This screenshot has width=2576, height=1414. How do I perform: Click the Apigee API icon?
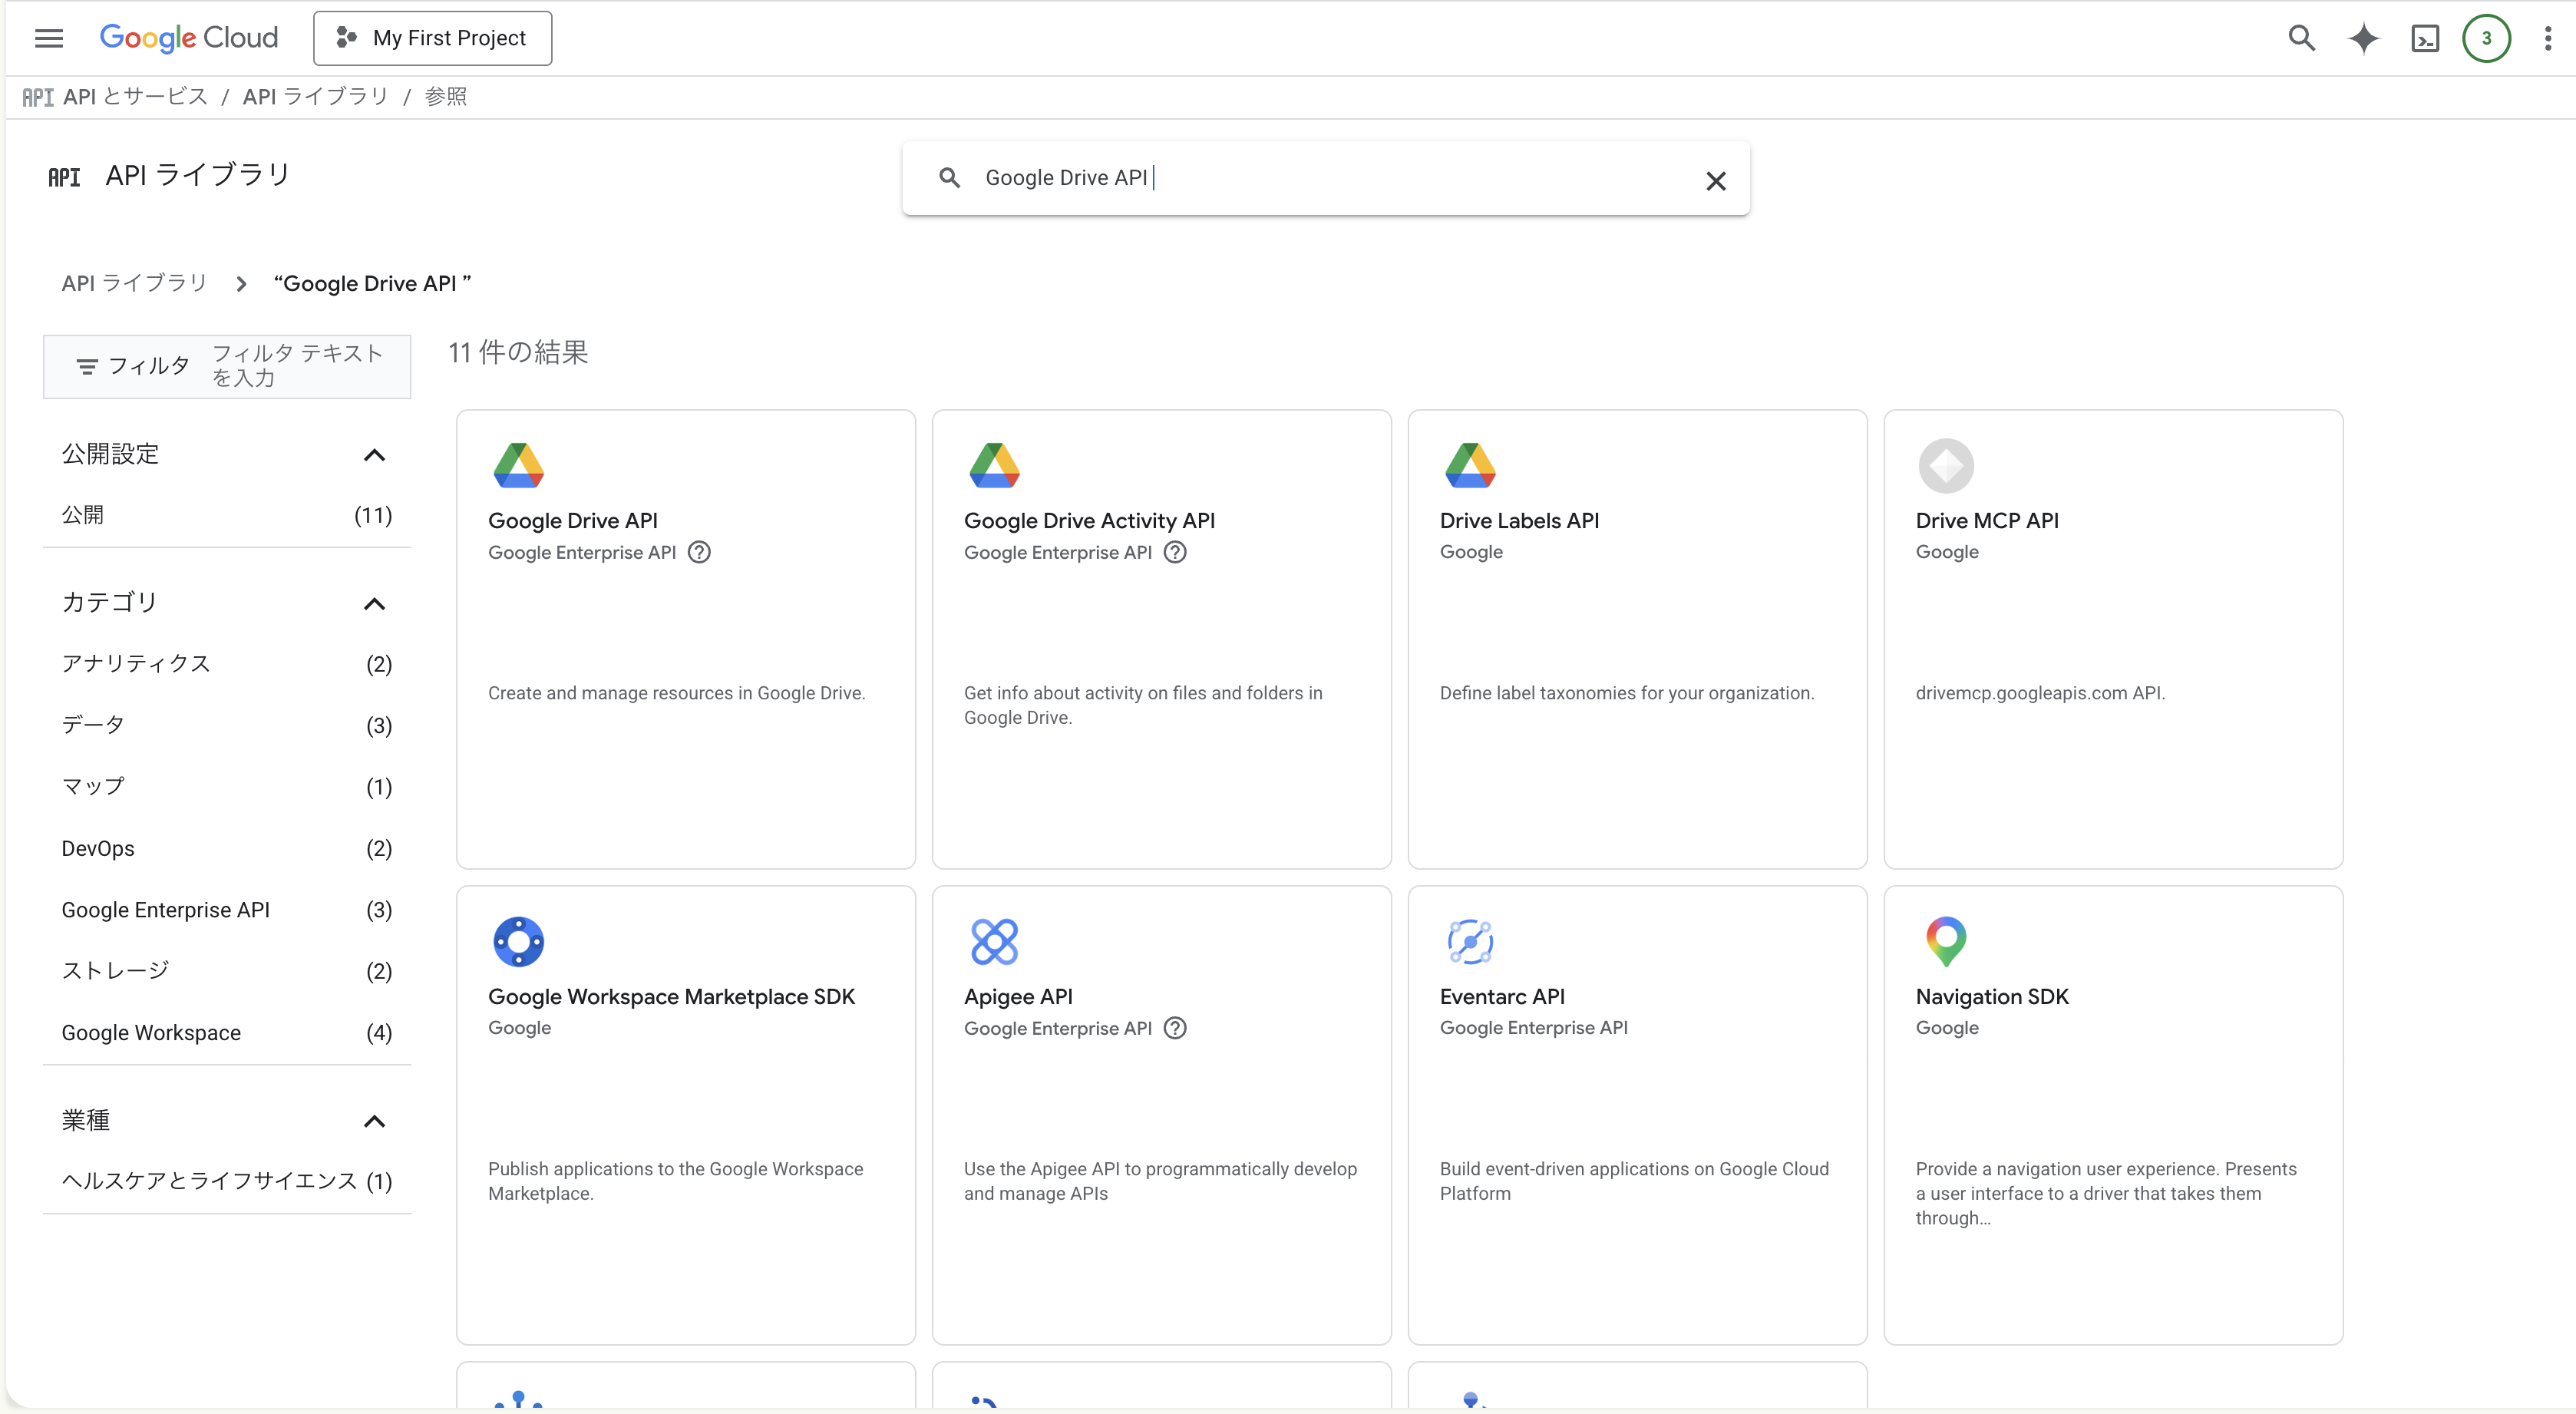pos(994,941)
